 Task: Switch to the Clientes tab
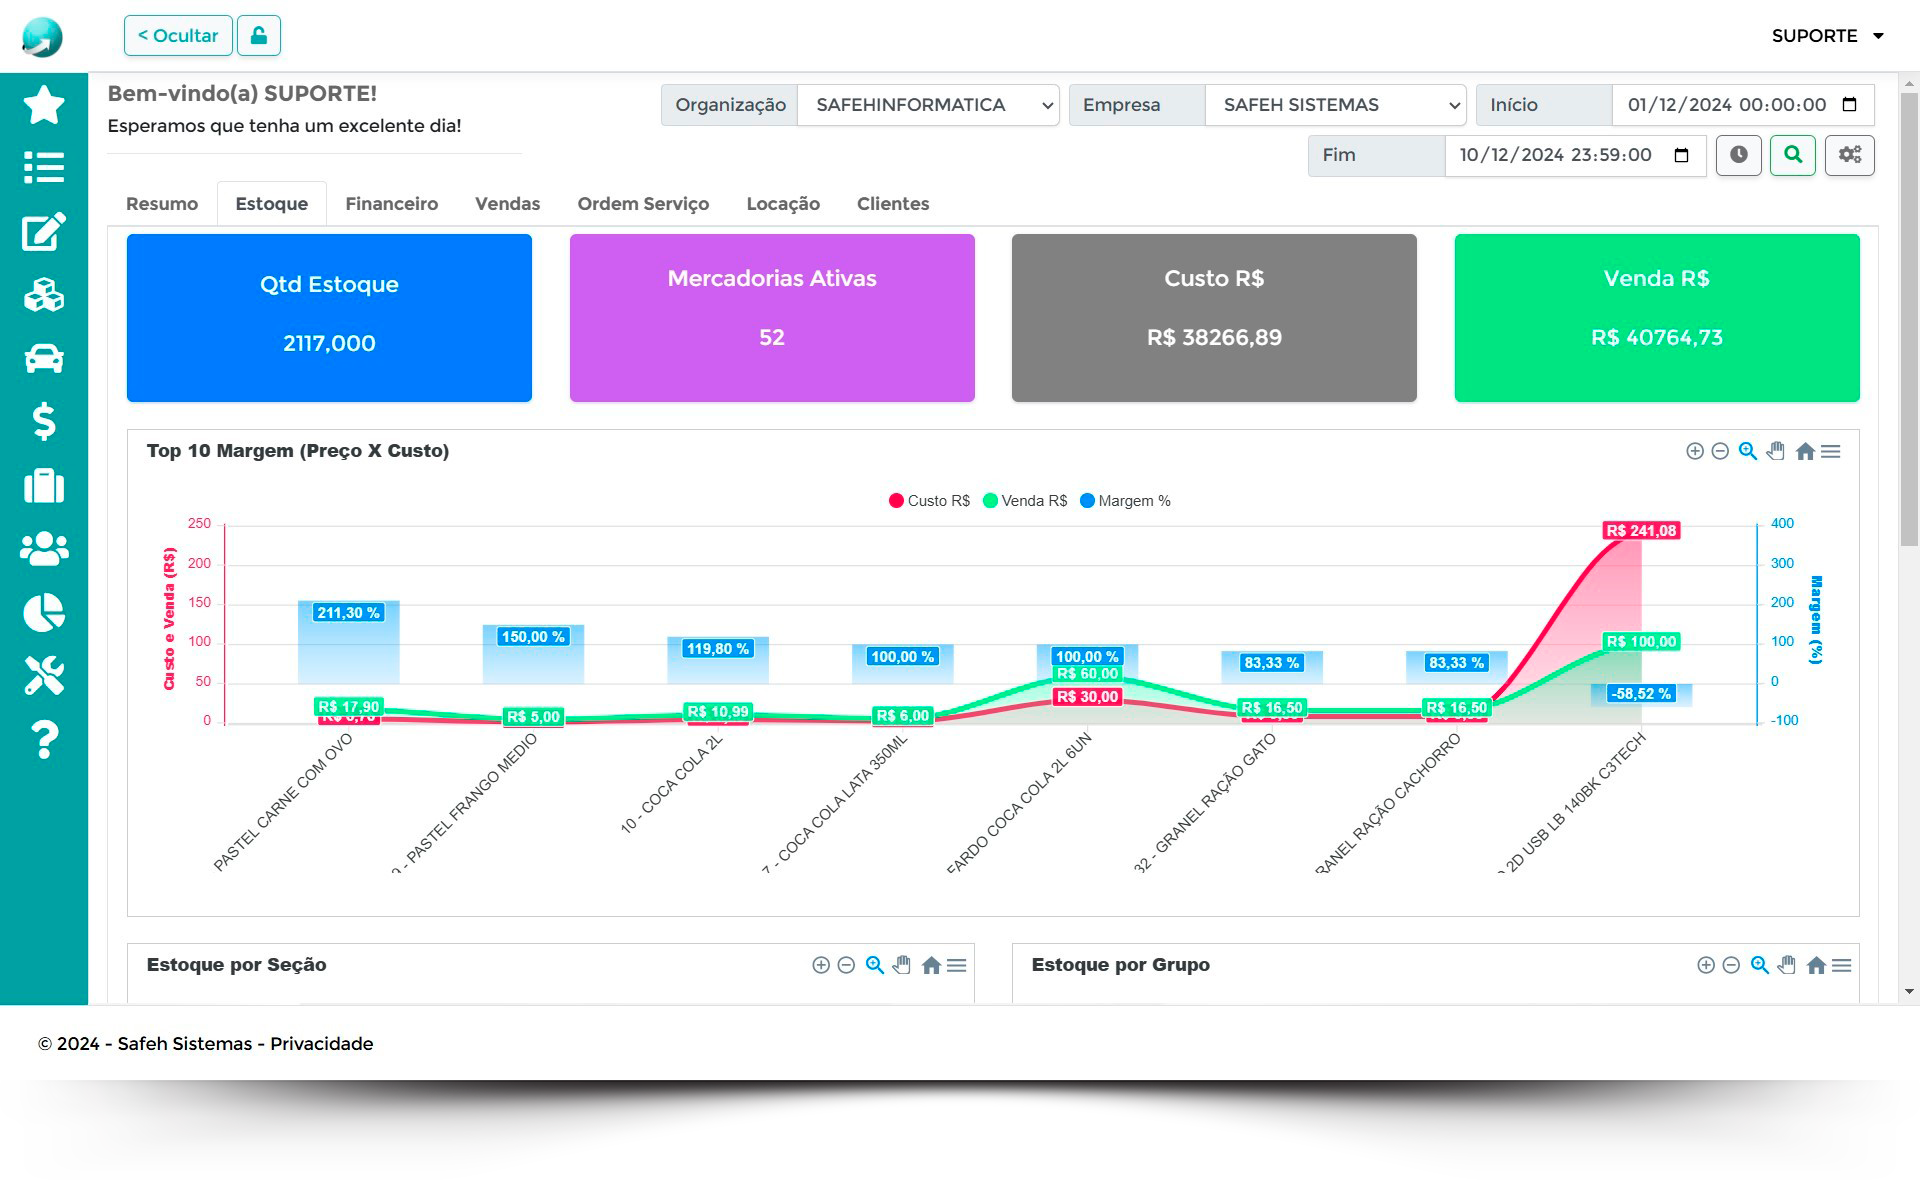coord(893,204)
